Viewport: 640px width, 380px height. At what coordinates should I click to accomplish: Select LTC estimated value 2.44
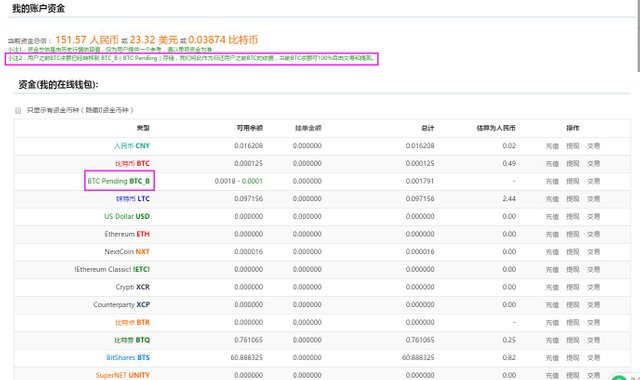(509, 199)
